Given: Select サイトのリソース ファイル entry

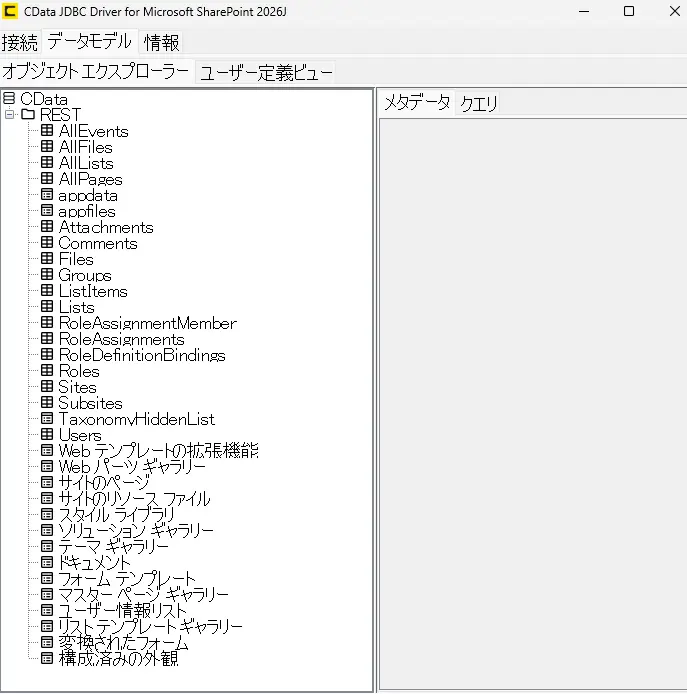Looking at the screenshot, I should click(134, 498).
